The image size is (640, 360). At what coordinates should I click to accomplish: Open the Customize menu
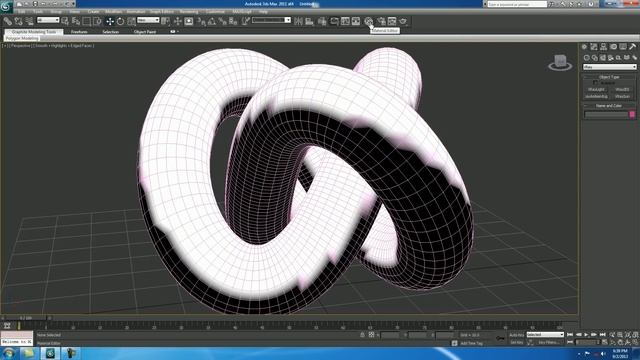tap(215, 11)
